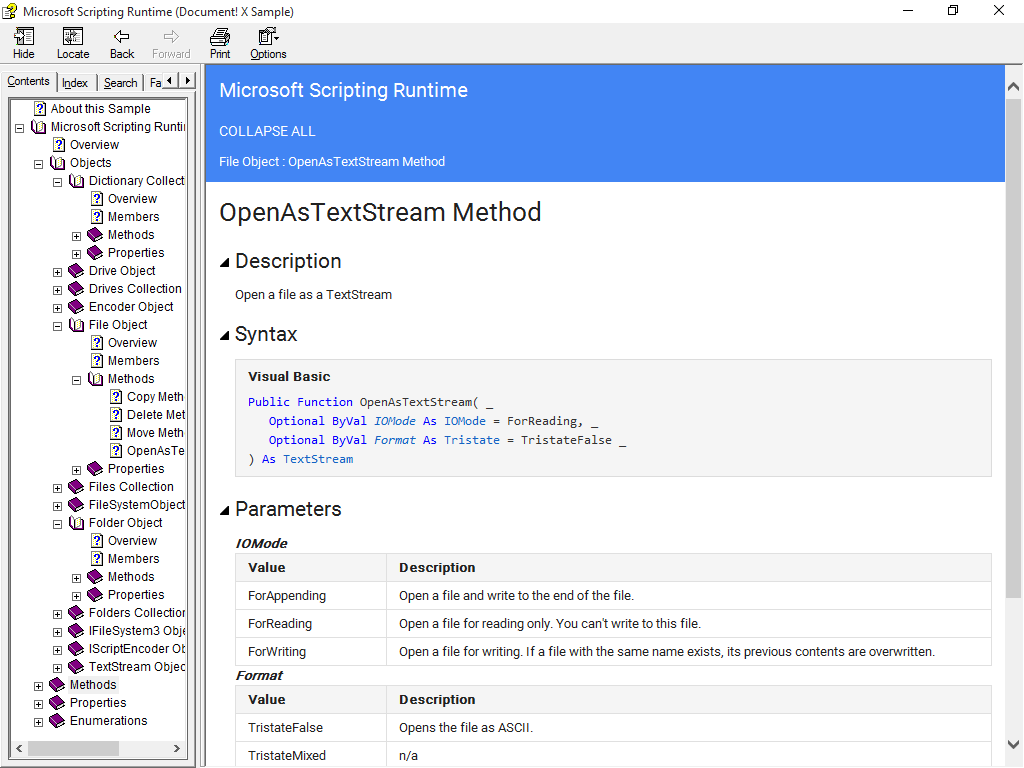Collapse the Microsoft Scripting Runtime tree node
This screenshot has height=768, width=1024.
[20, 128]
